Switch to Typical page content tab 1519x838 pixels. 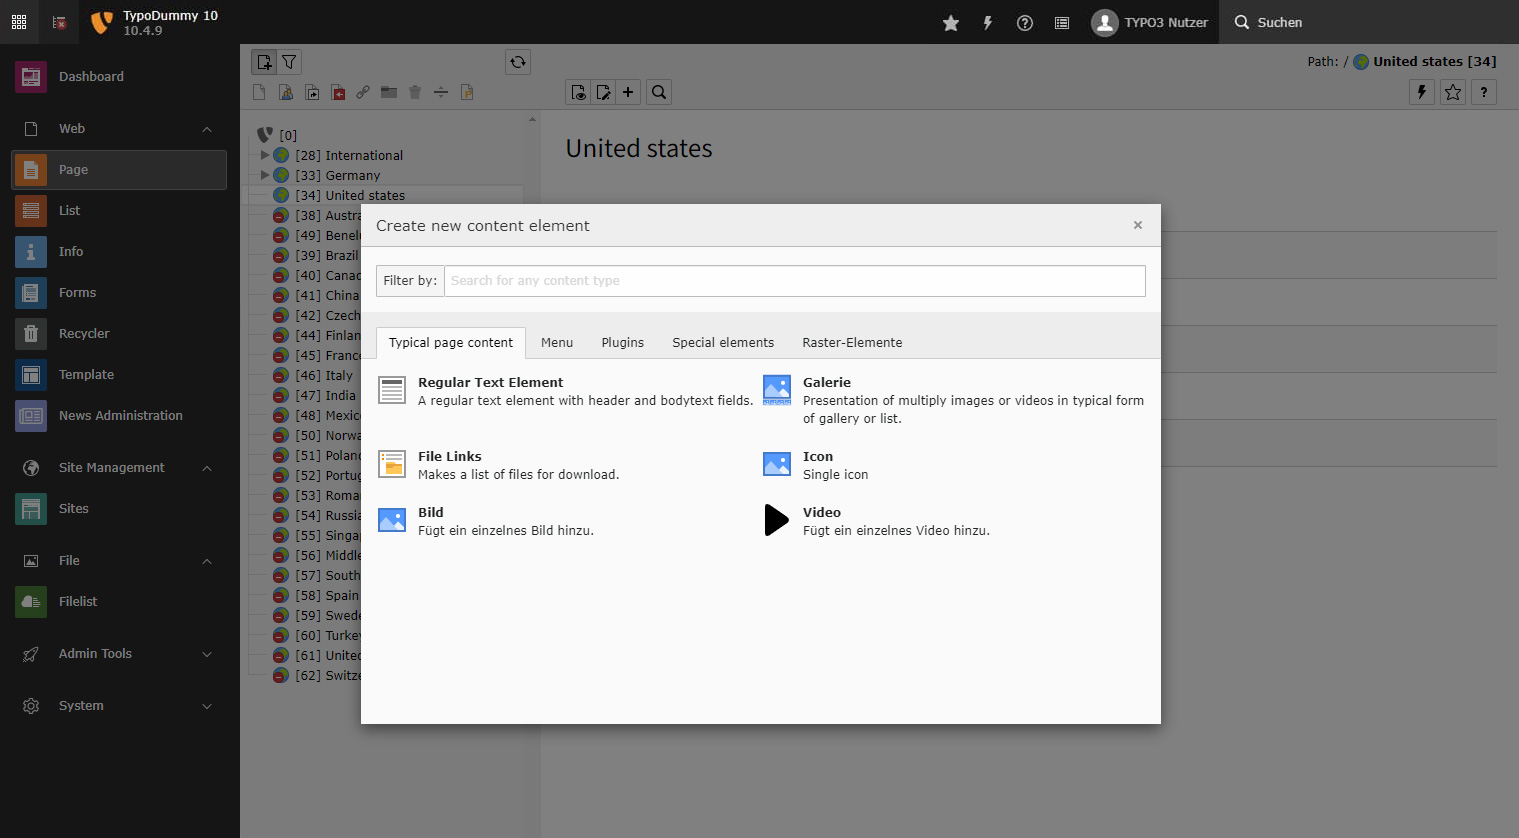pos(451,343)
